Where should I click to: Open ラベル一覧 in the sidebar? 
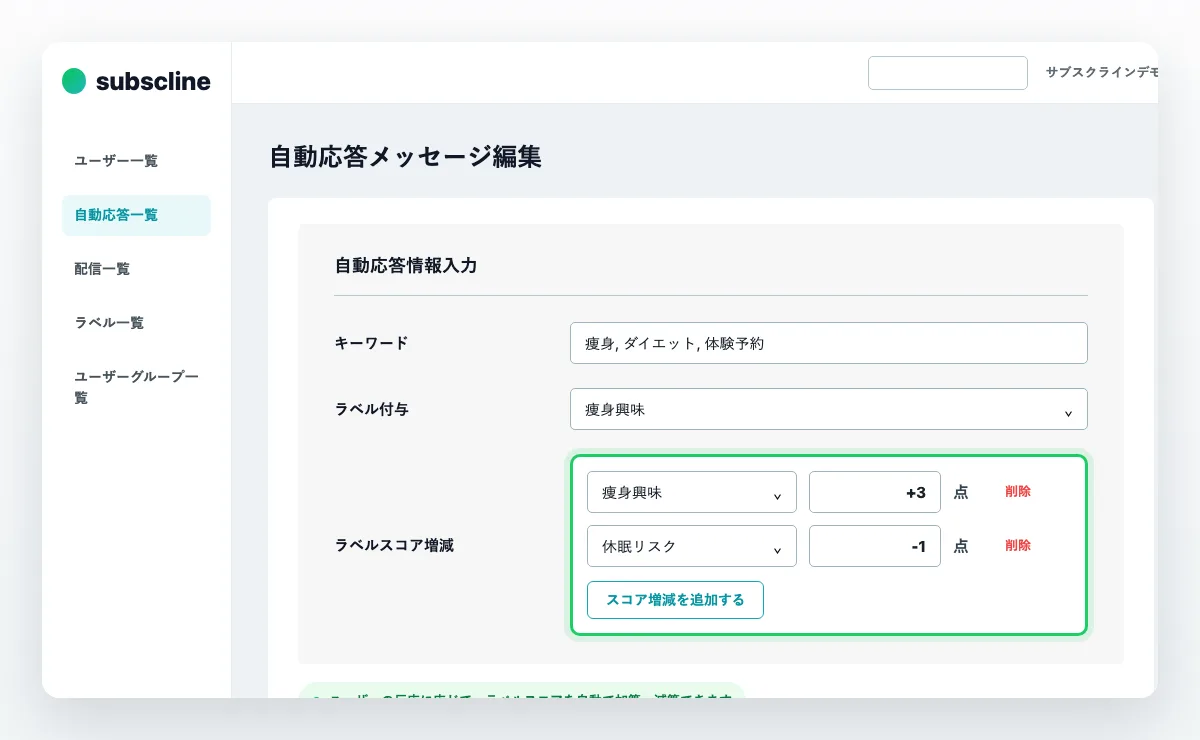point(109,323)
